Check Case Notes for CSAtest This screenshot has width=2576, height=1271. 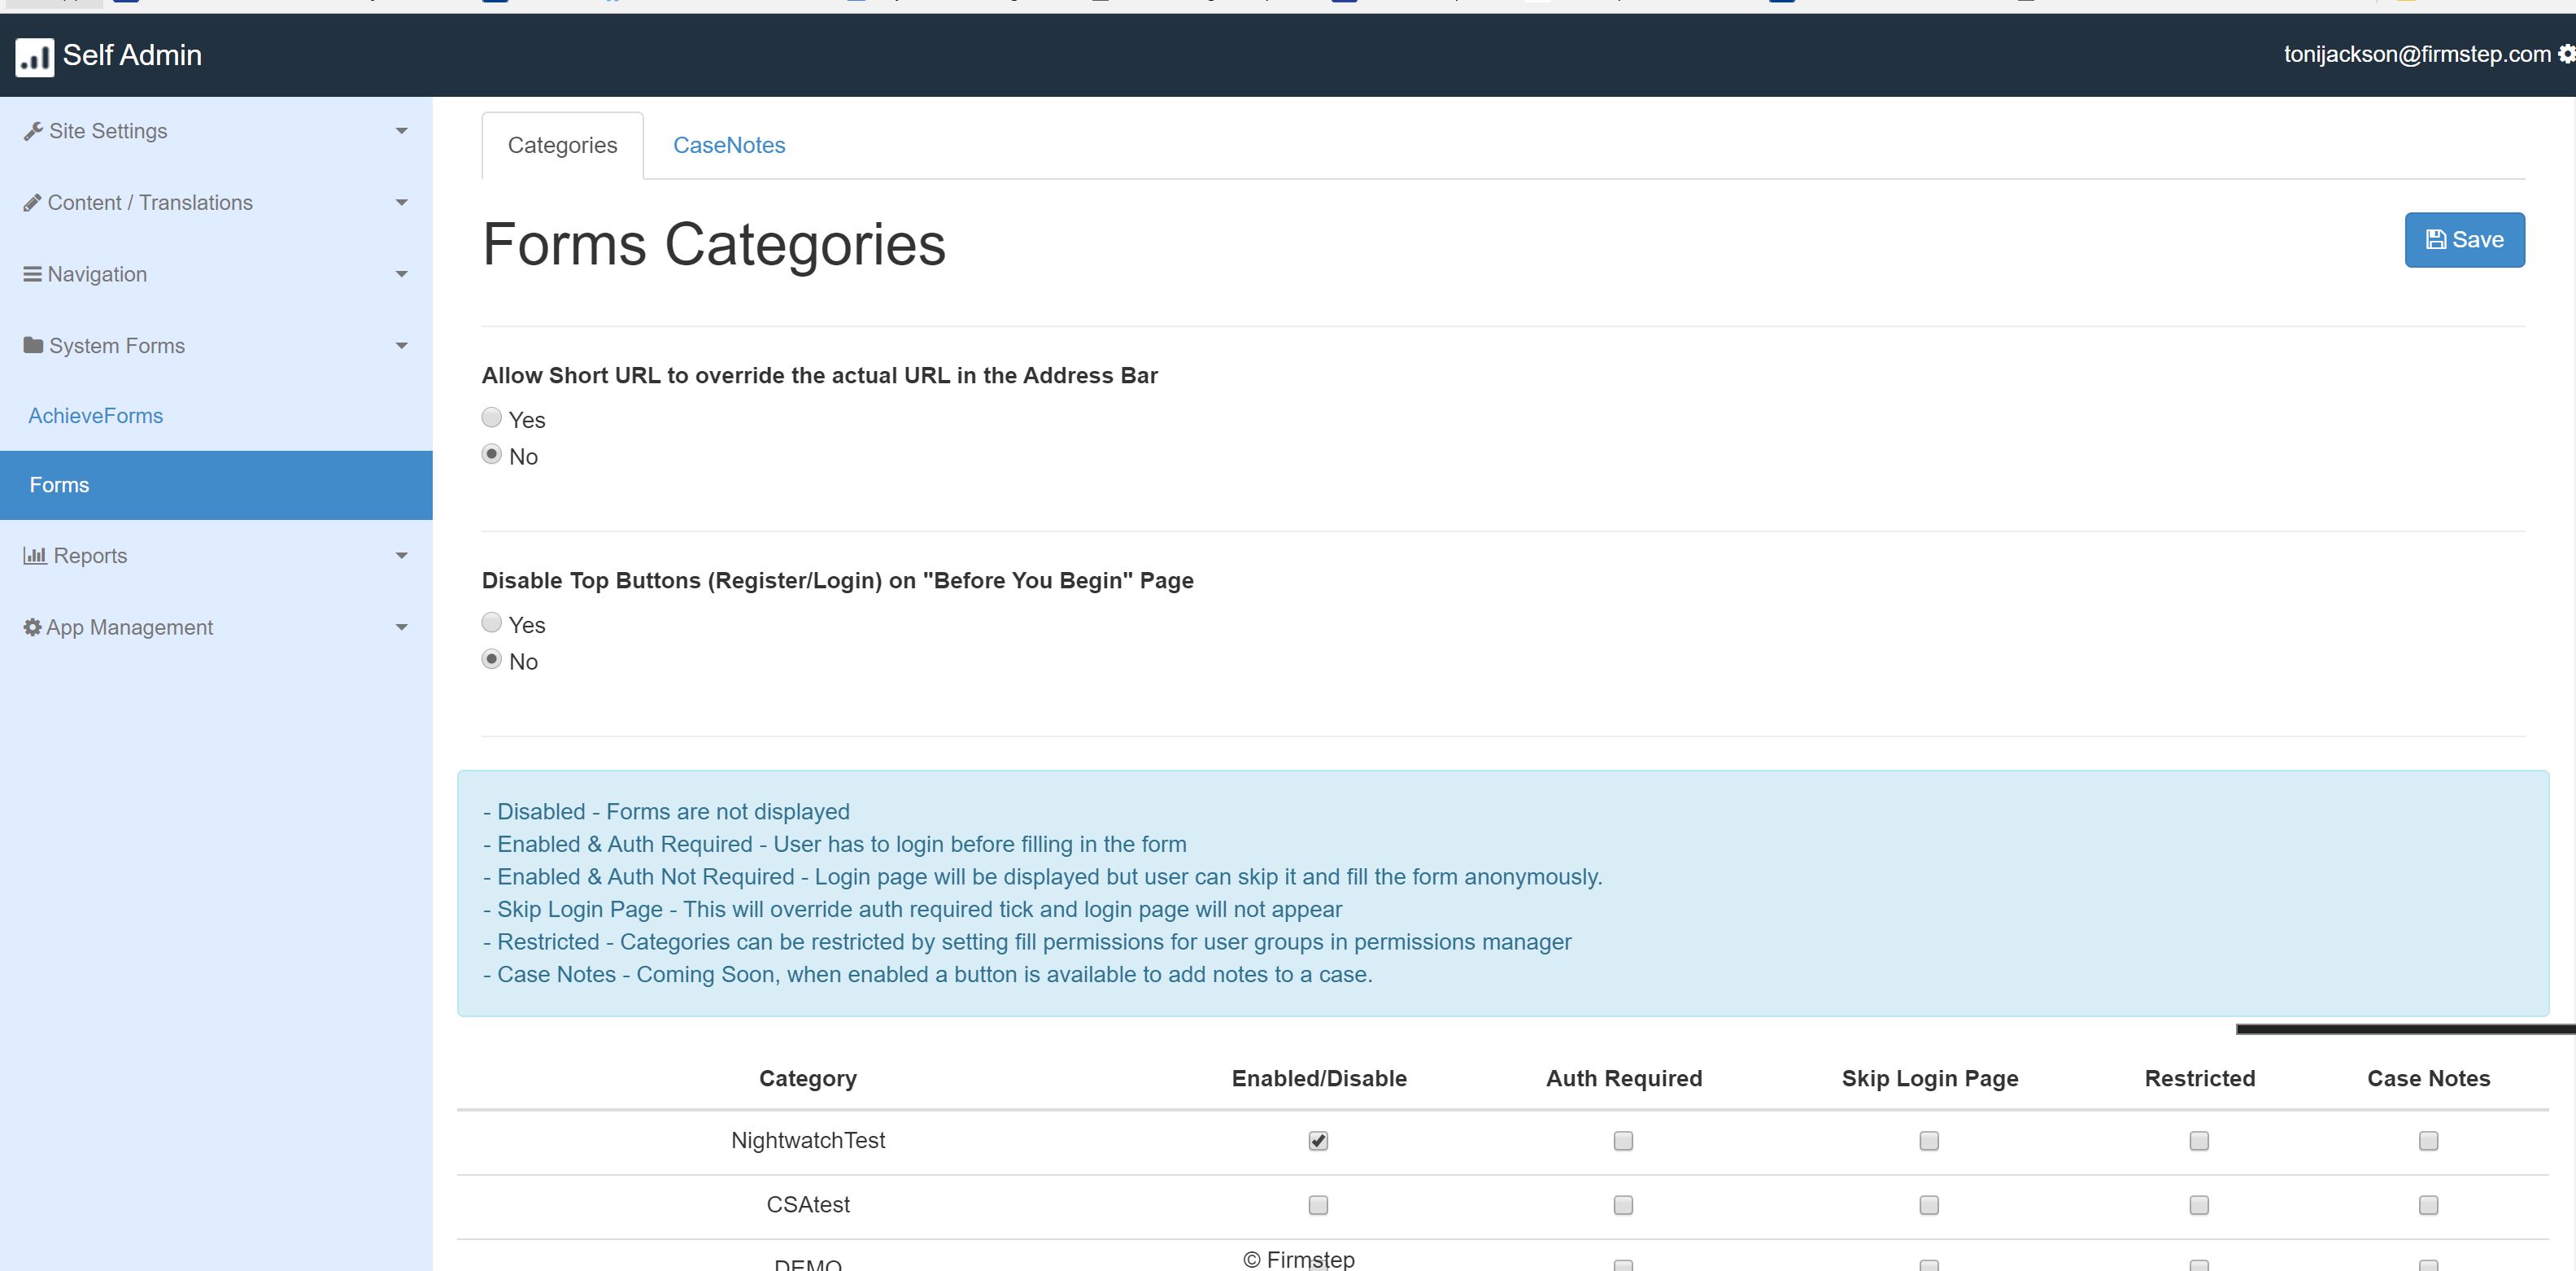pyautogui.click(x=2428, y=1205)
